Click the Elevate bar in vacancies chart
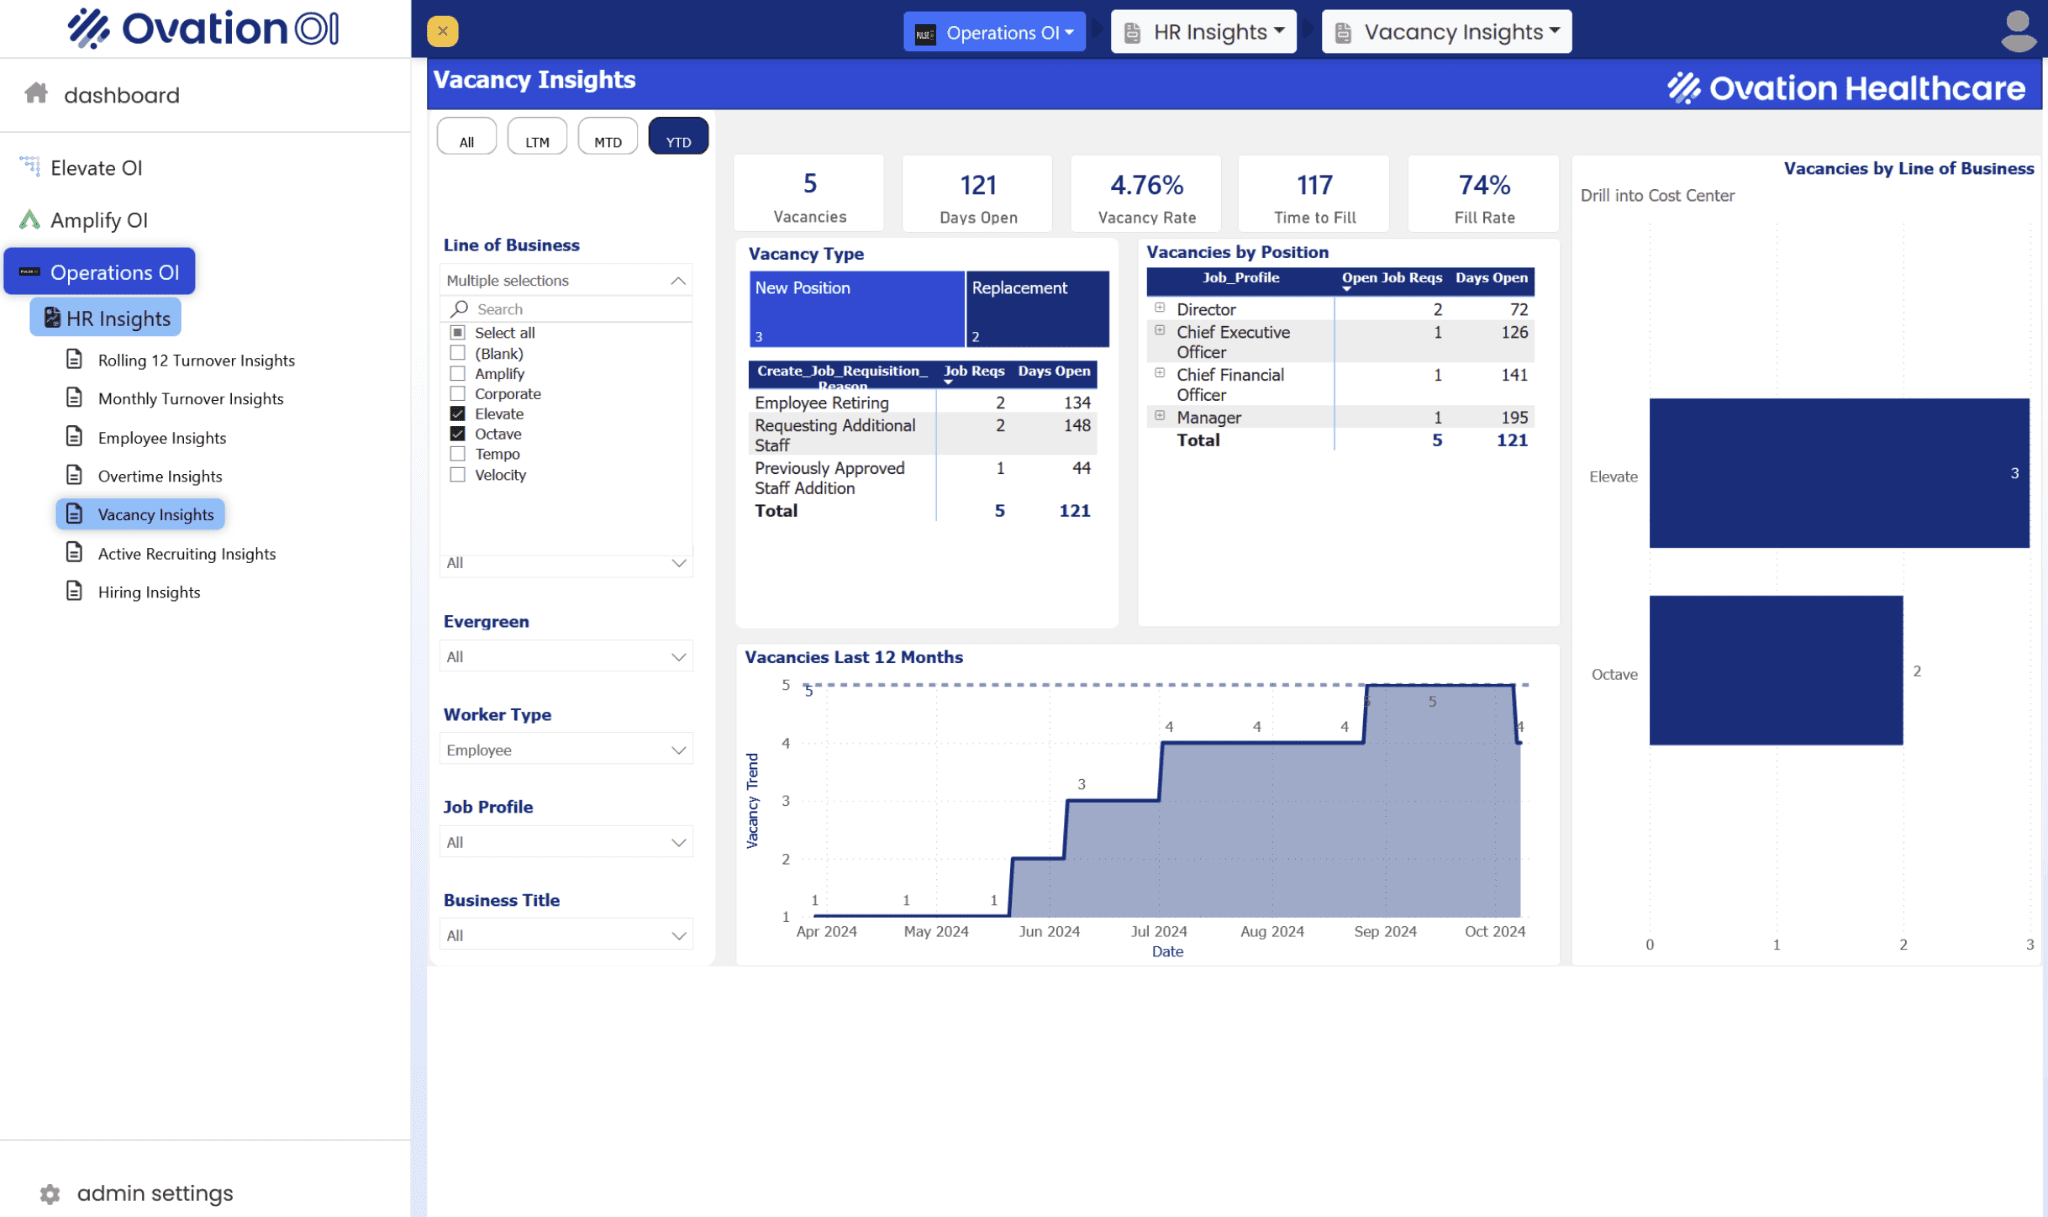 1839,473
